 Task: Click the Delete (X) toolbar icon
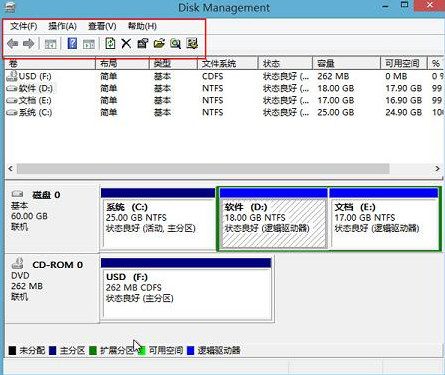pos(126,43)
